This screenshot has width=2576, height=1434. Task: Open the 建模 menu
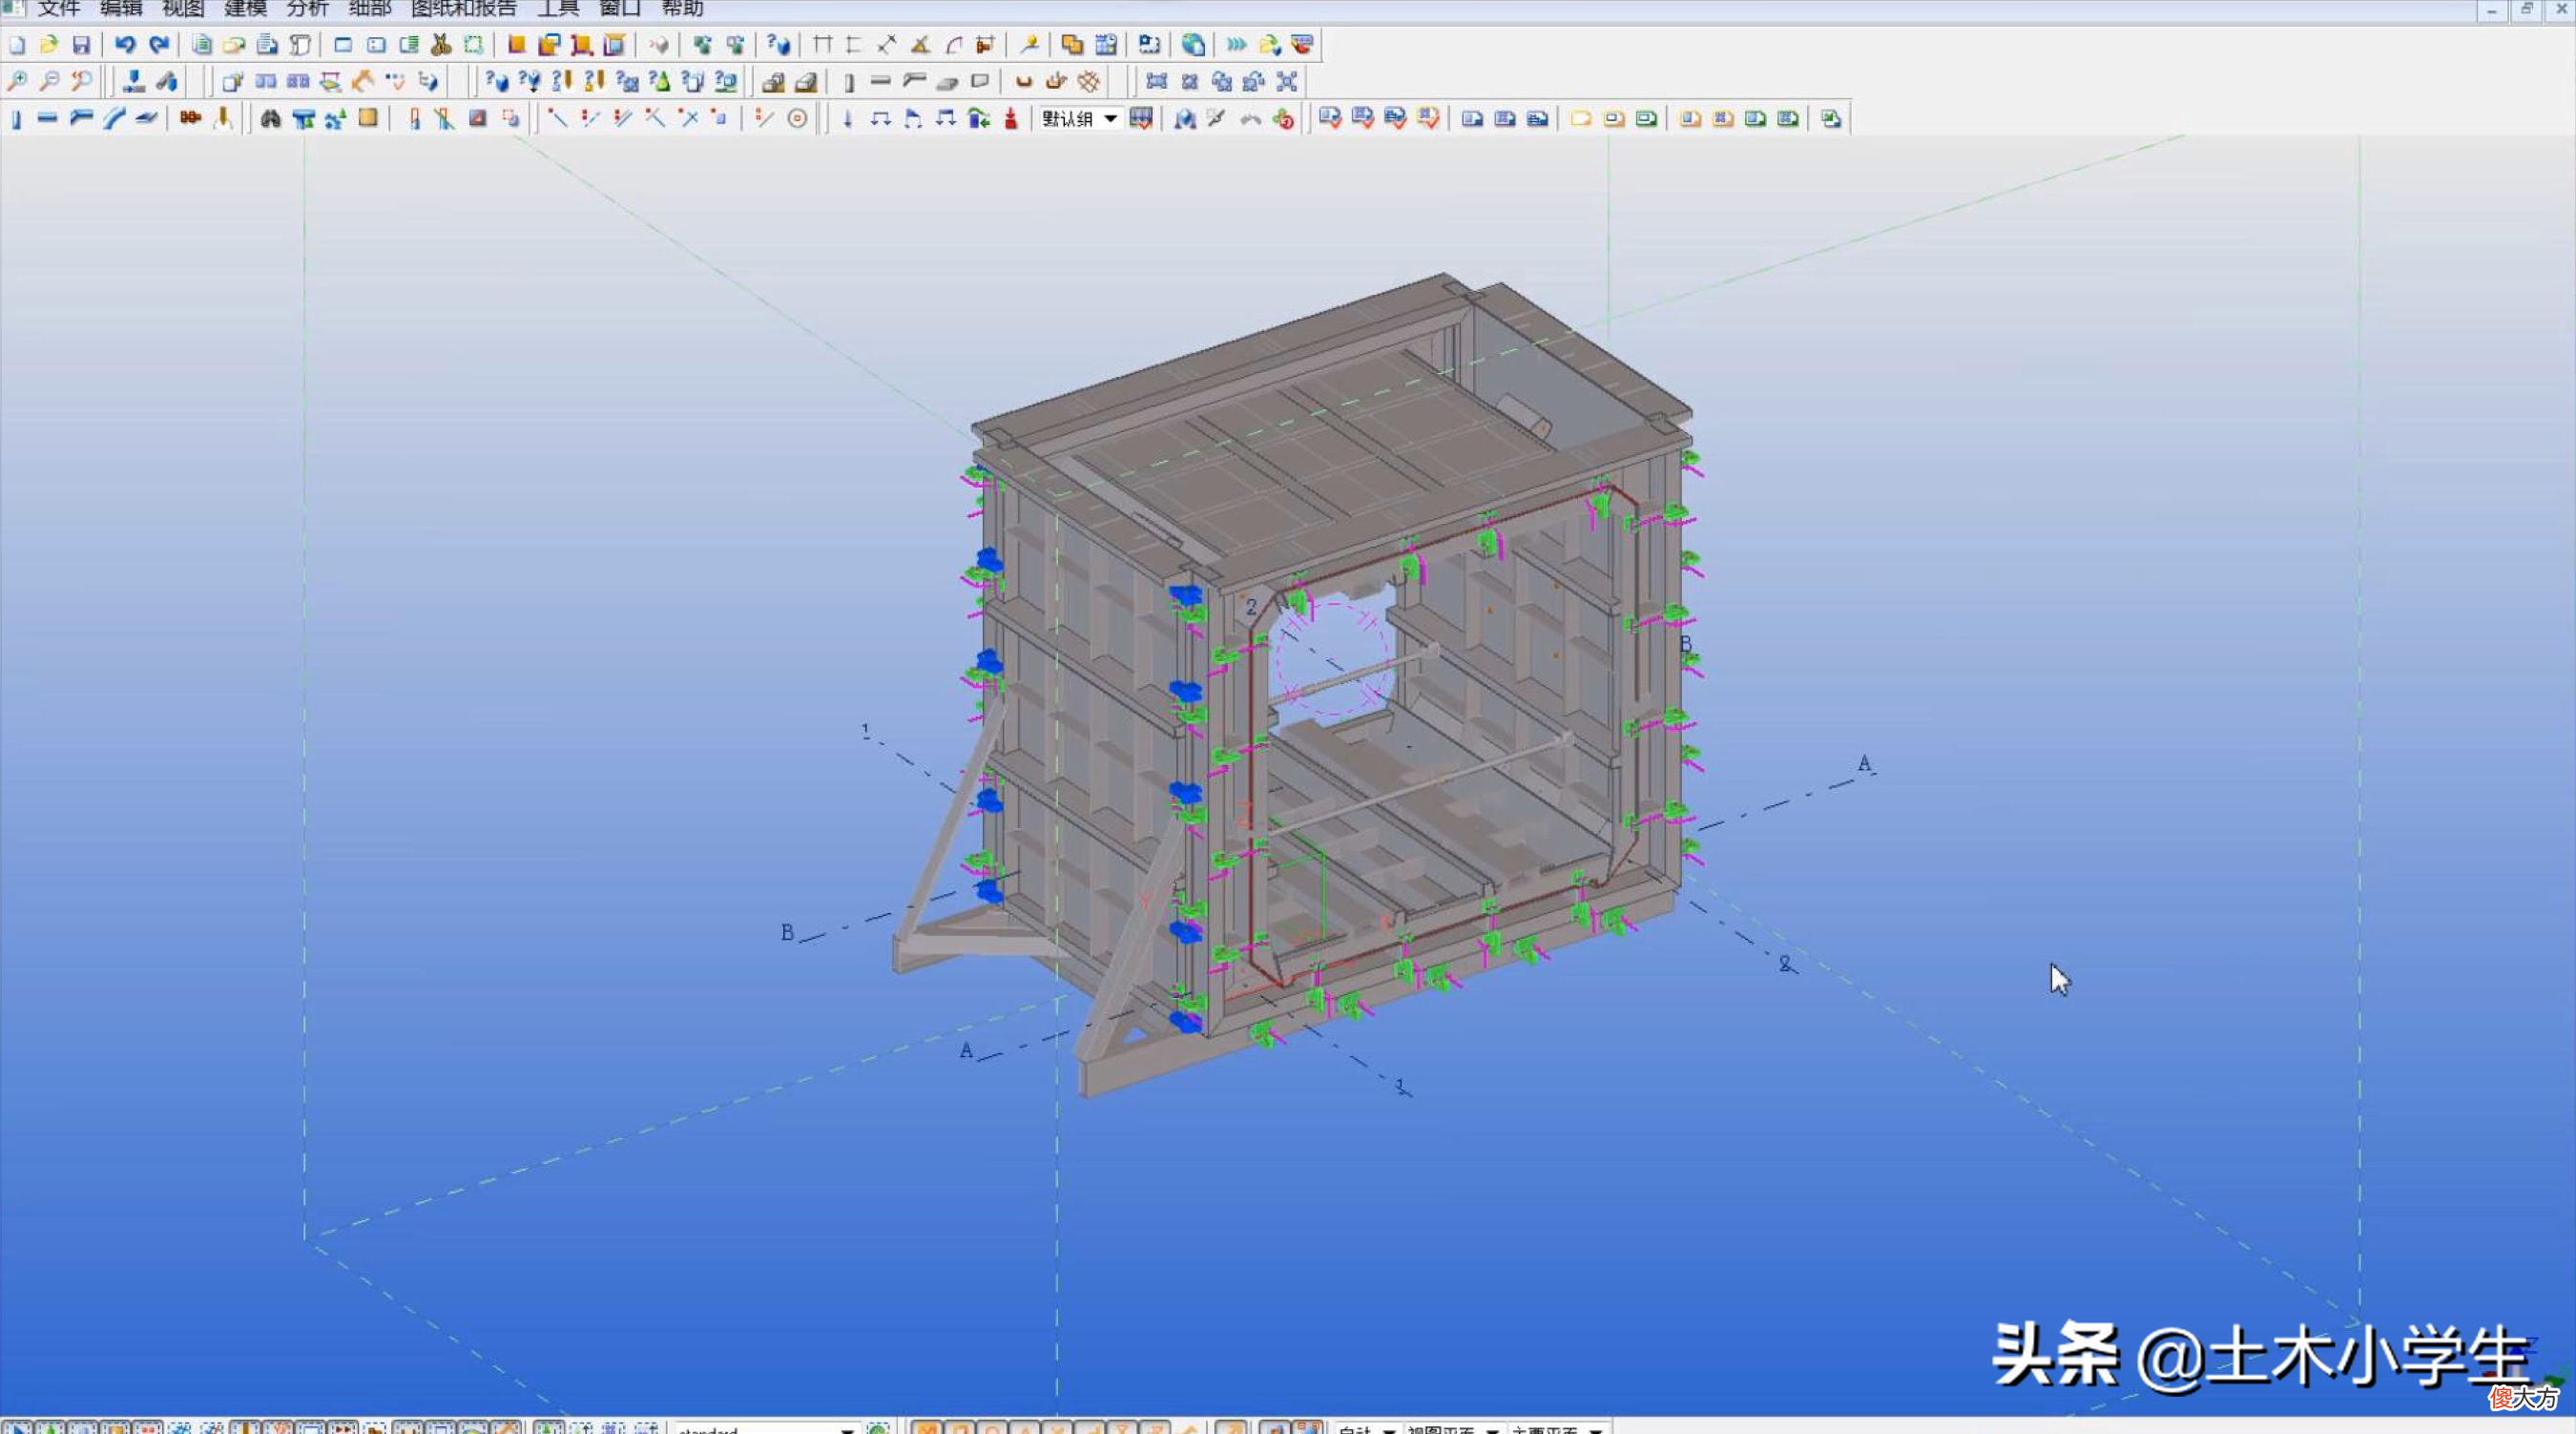tap(245, 8)
